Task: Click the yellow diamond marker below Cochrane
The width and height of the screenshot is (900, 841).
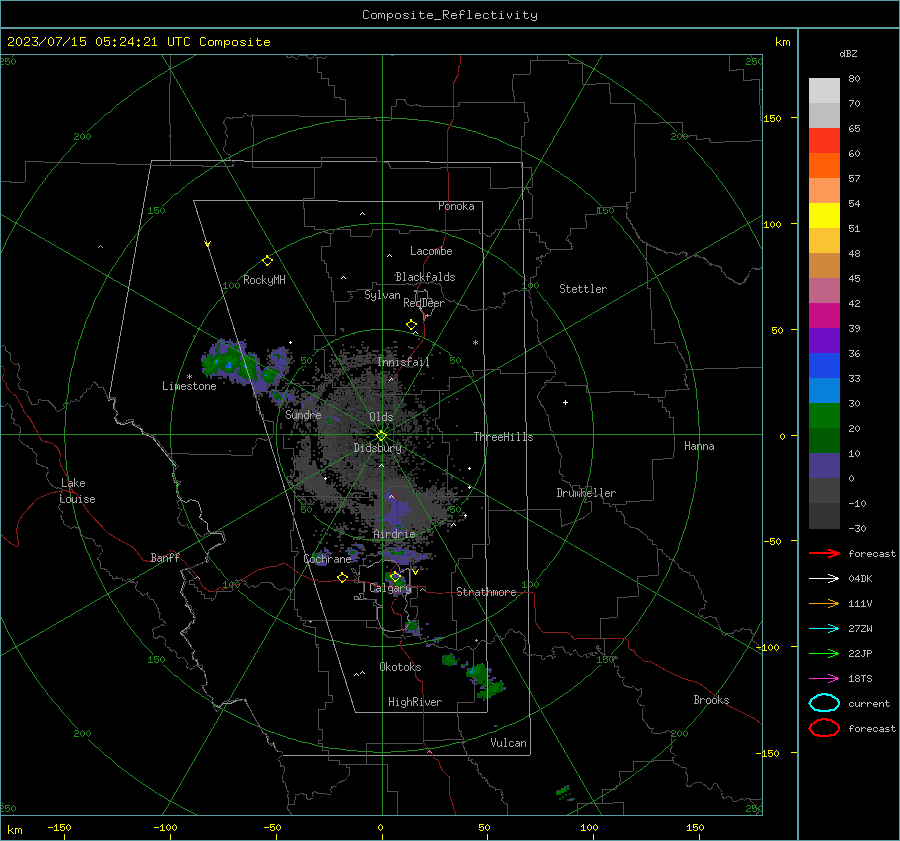Action: point(342,578)
